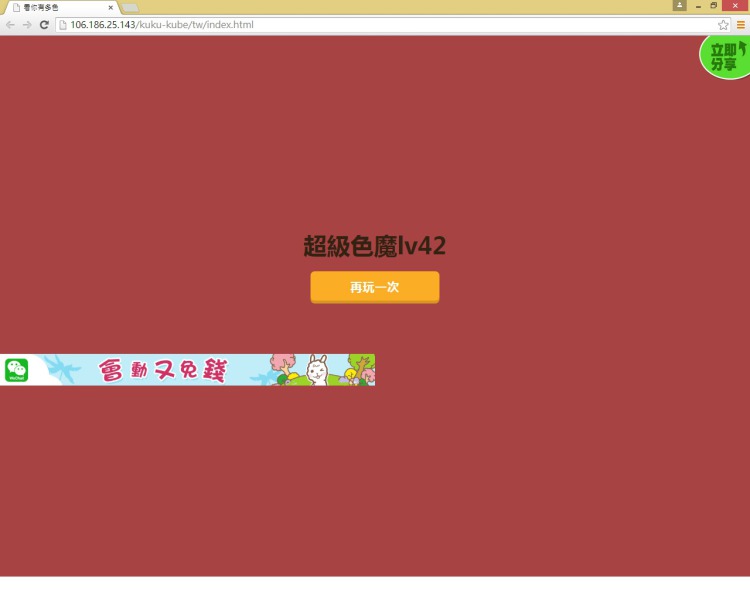Click the WeChat logo in the banner
Screen dimensions: 750x600
click(17, 370)
